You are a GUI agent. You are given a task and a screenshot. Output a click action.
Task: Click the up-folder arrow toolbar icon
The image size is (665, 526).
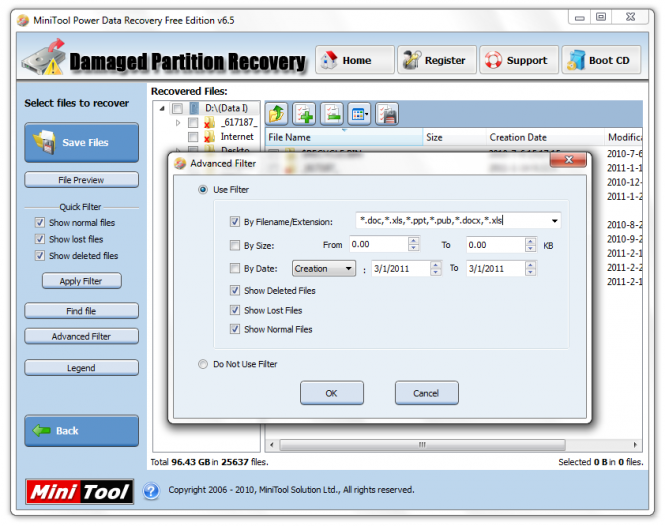click(x=277, y=114)
